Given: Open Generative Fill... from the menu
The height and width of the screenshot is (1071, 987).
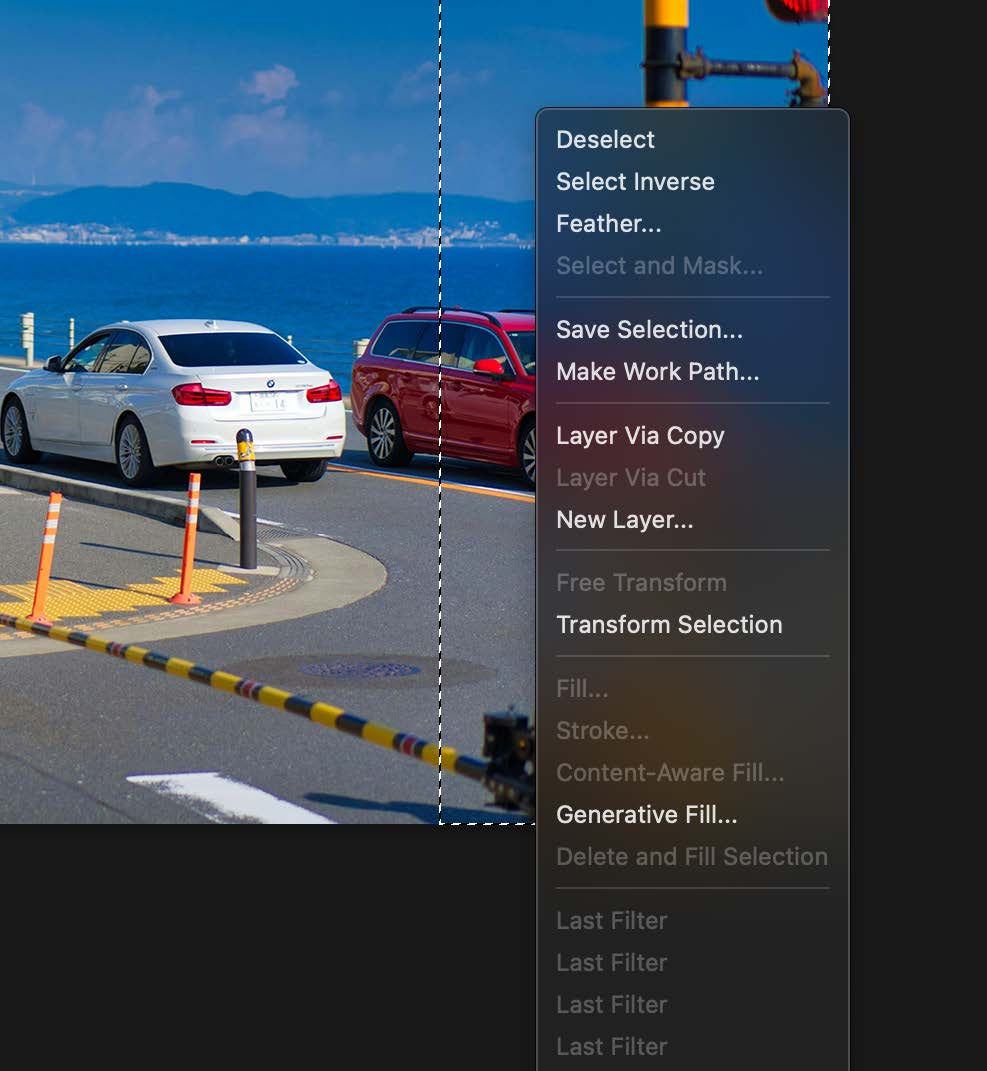Looking at the screenshot, I should click(646, 815).
